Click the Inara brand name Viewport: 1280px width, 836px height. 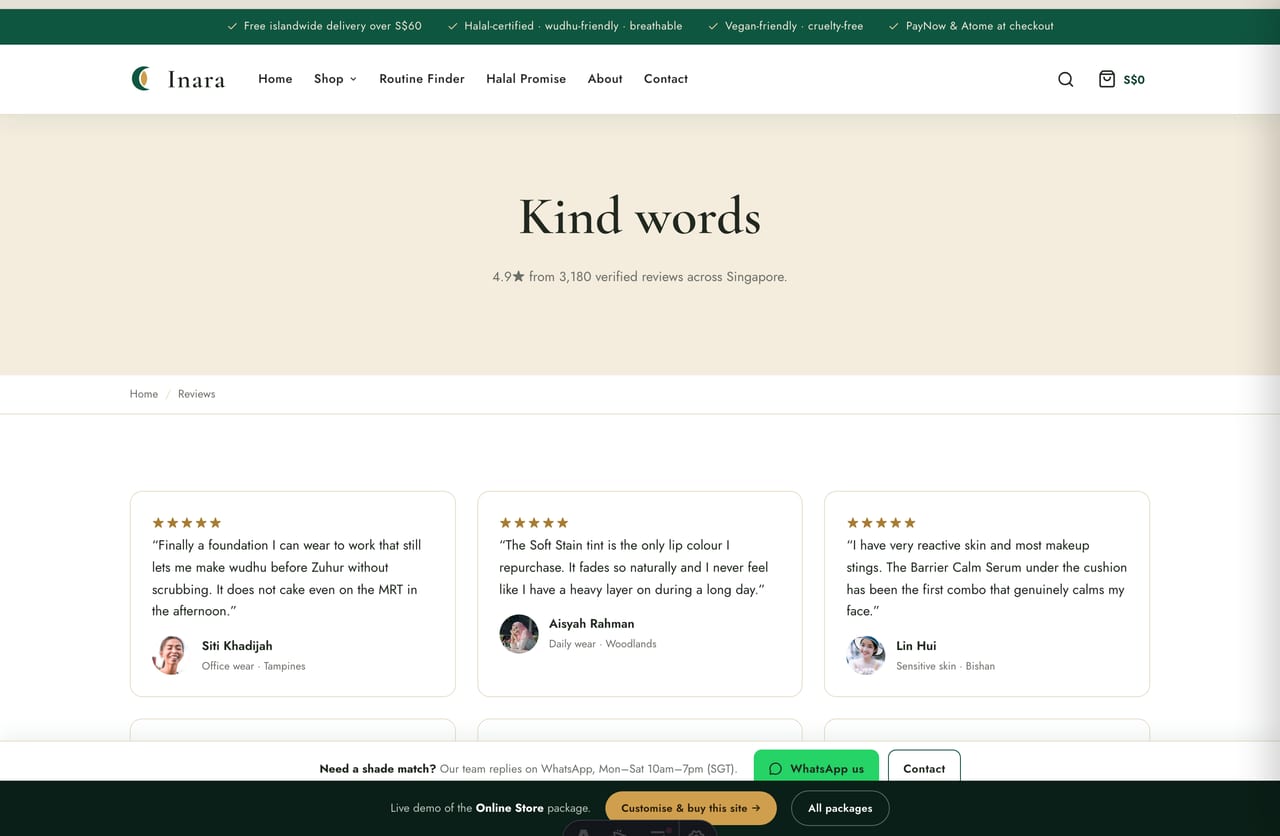click(196, 79)
